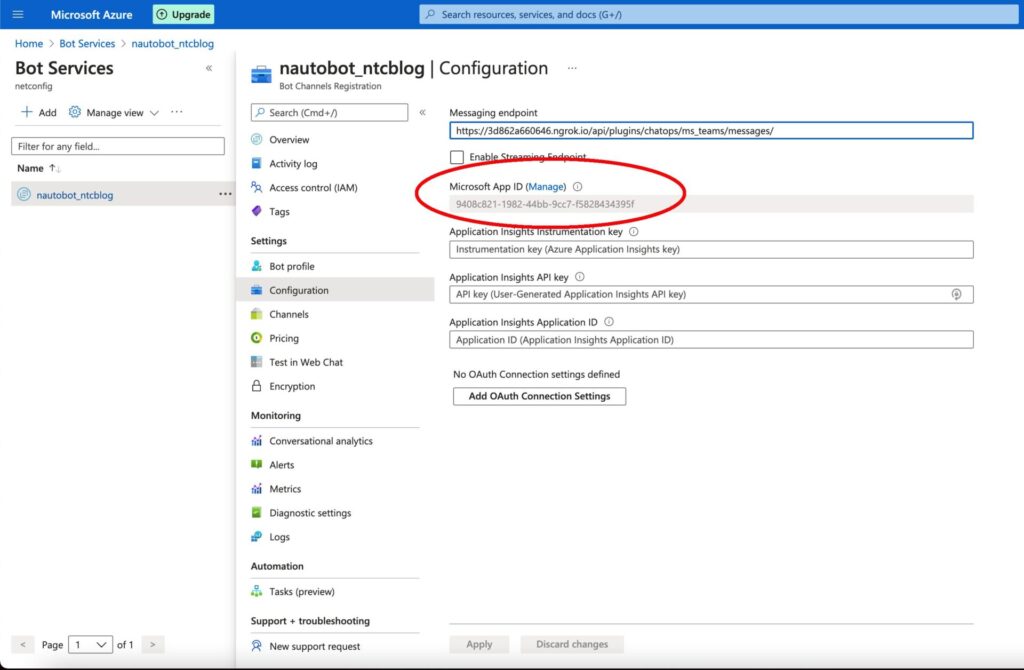Click the Channels icon
The image size is (1024, 670).
[x=257, y=314]
